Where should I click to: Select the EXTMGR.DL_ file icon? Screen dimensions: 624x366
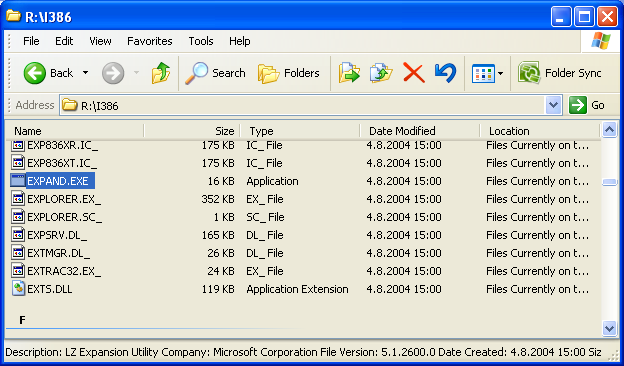click(18, 253)
